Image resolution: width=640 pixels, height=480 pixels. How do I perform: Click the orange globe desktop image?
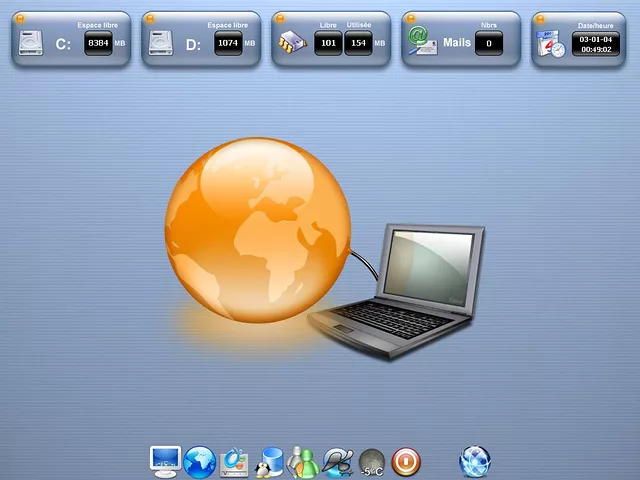pyautogui.click(x=257, y=230)
